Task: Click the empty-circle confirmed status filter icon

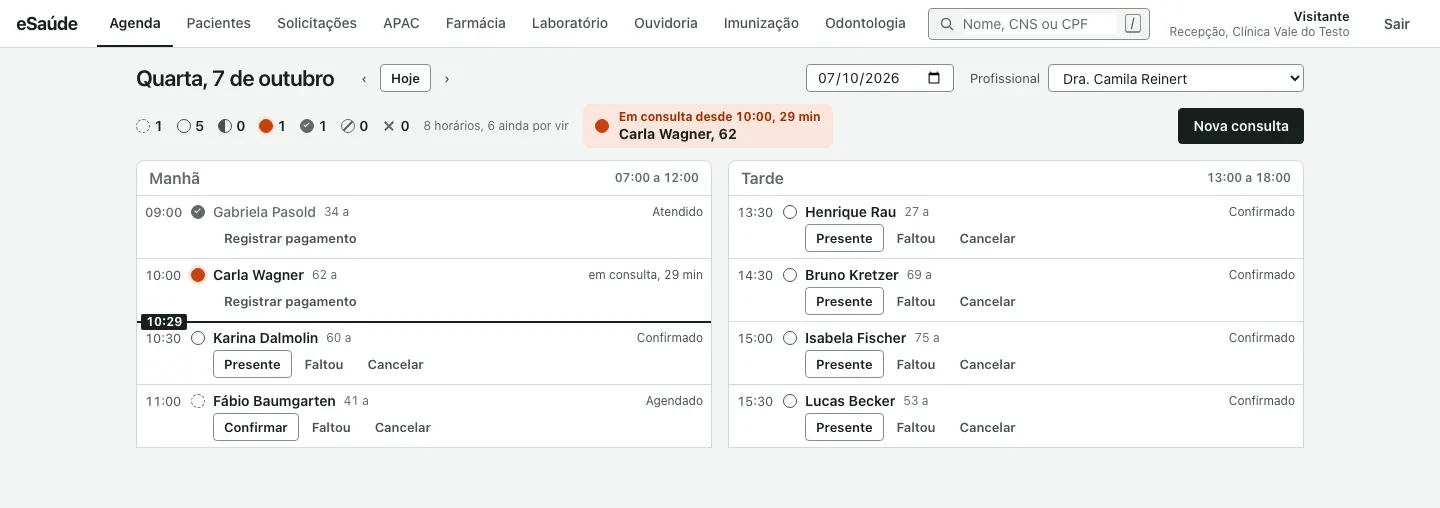Action: click(x=184, y=126)
